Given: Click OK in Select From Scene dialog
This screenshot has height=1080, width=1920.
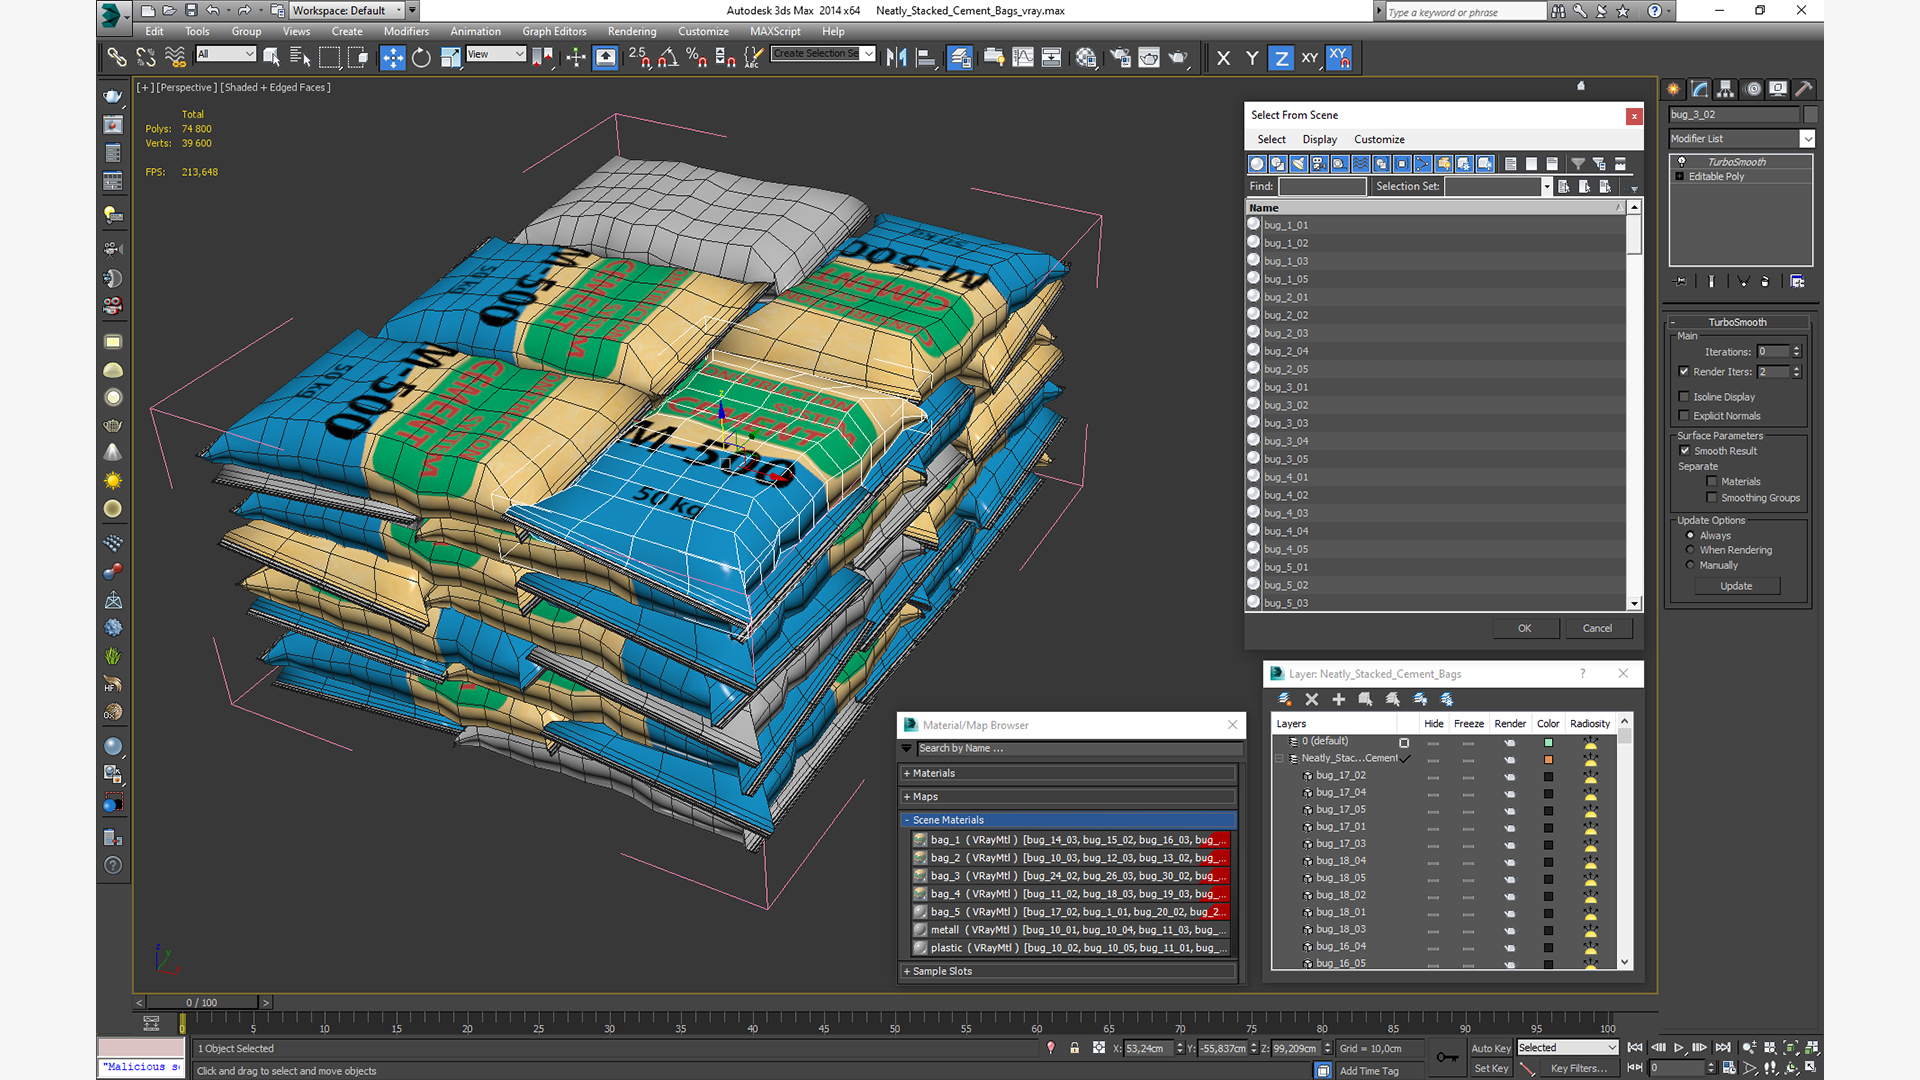Looking at the screenshot, I should (1524, 628).
